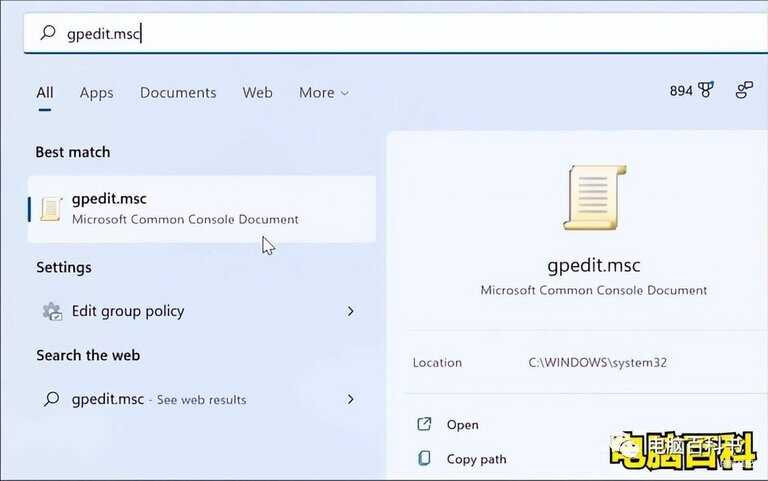768x481 pixels.
Task: Click the large scroll document icon in preview pane
Action: click(595, 197)
